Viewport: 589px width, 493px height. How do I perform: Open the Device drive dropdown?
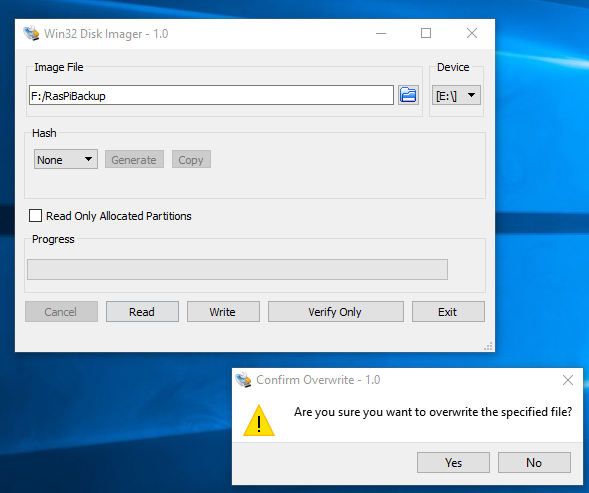pyautogui.click(x=456, y=95)
